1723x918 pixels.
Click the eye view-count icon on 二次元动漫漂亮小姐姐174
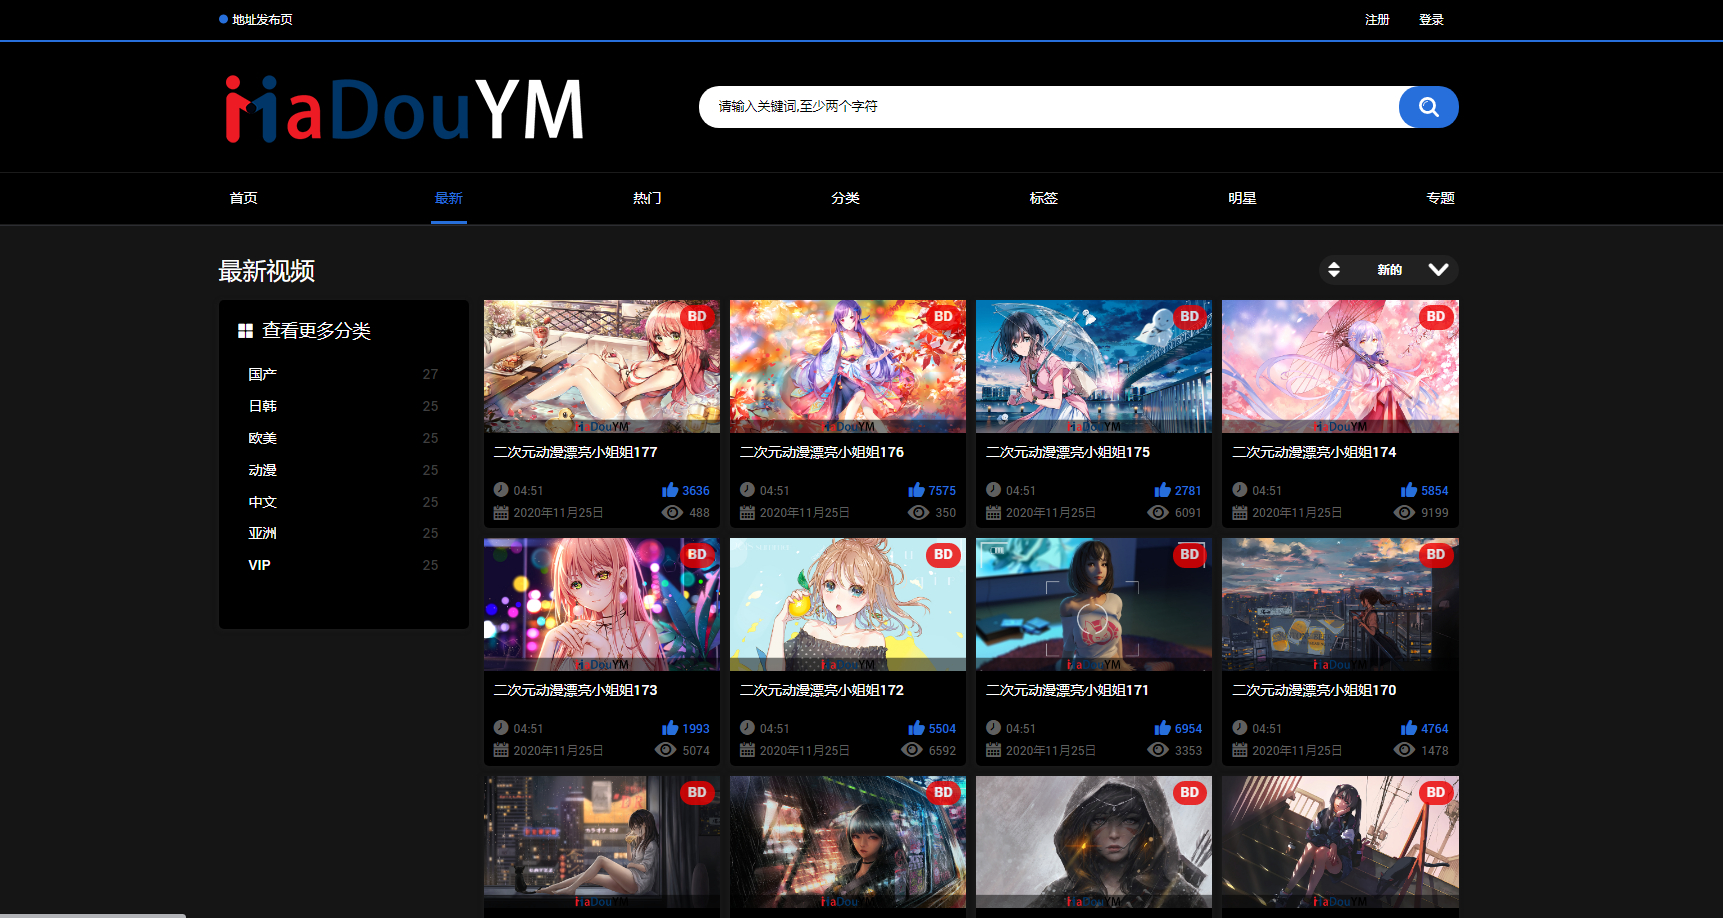1404,512
